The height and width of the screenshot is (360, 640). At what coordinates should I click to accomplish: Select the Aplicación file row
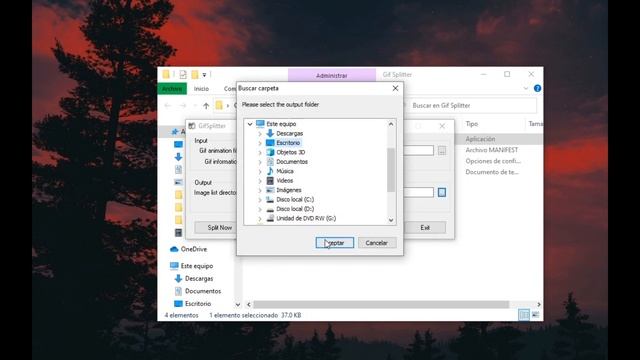coord(480,139)
